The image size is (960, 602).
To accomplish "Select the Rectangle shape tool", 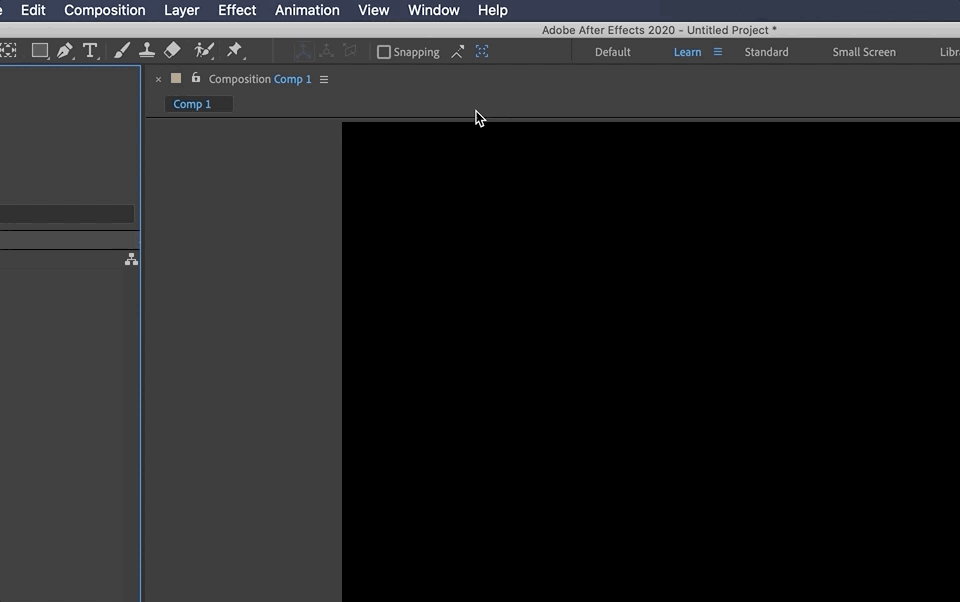I will (40, 50).
